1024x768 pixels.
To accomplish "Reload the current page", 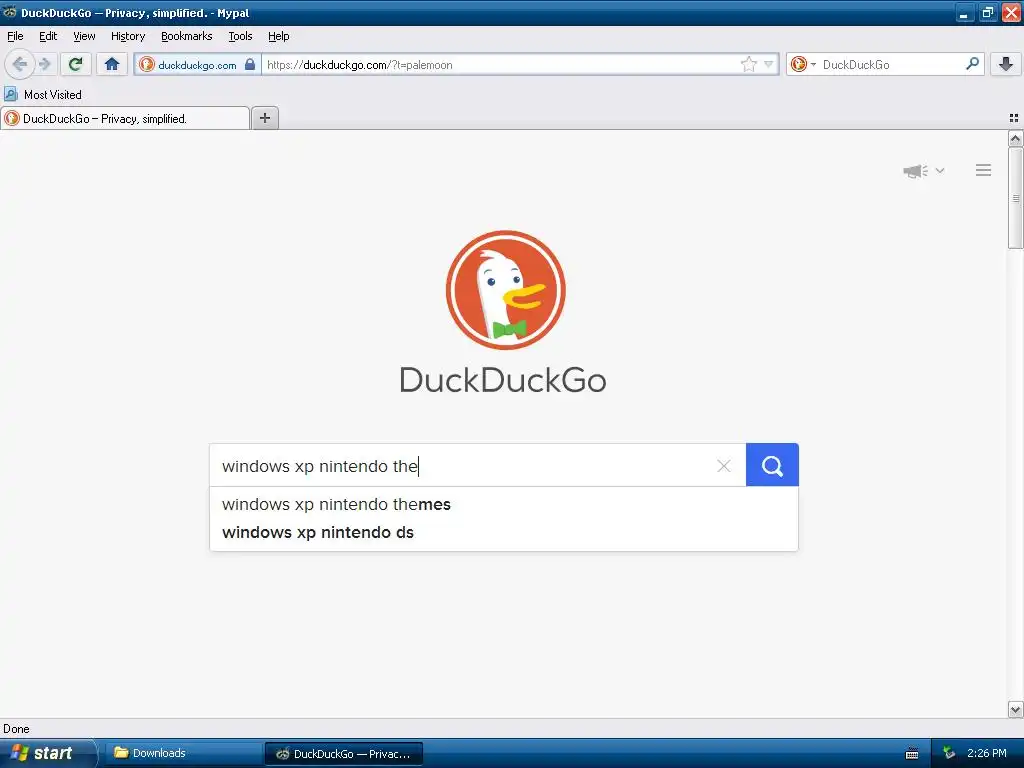I will pos(76,64).
